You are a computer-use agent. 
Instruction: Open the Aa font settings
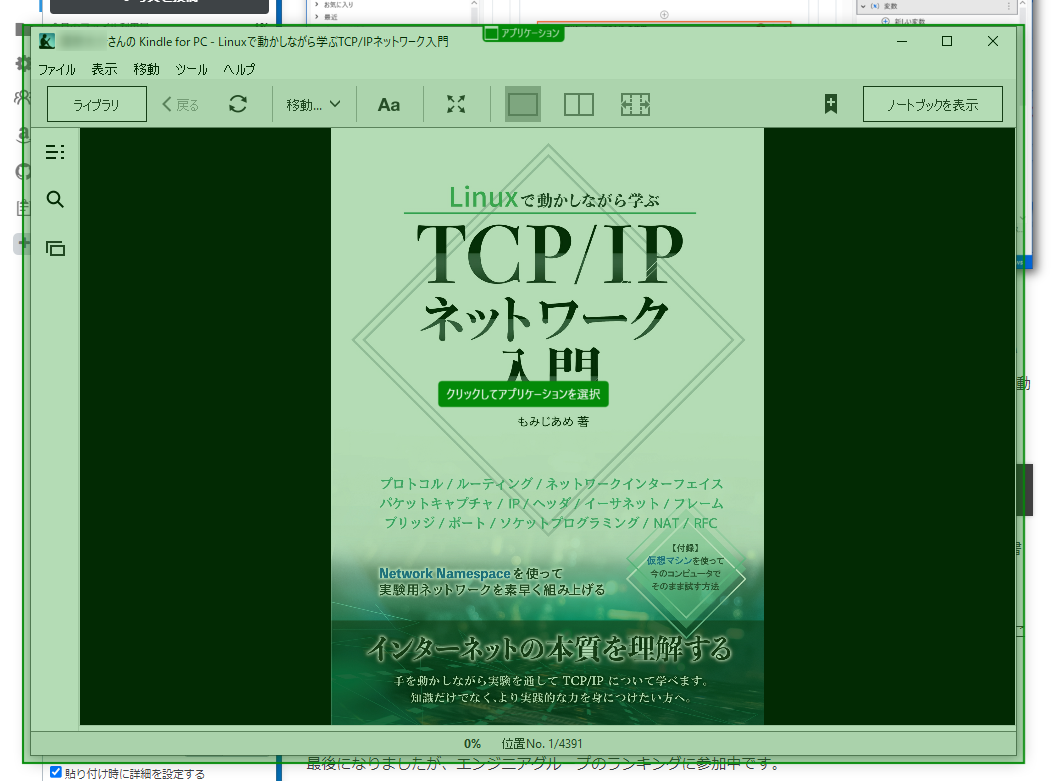[x=389, y=105]
